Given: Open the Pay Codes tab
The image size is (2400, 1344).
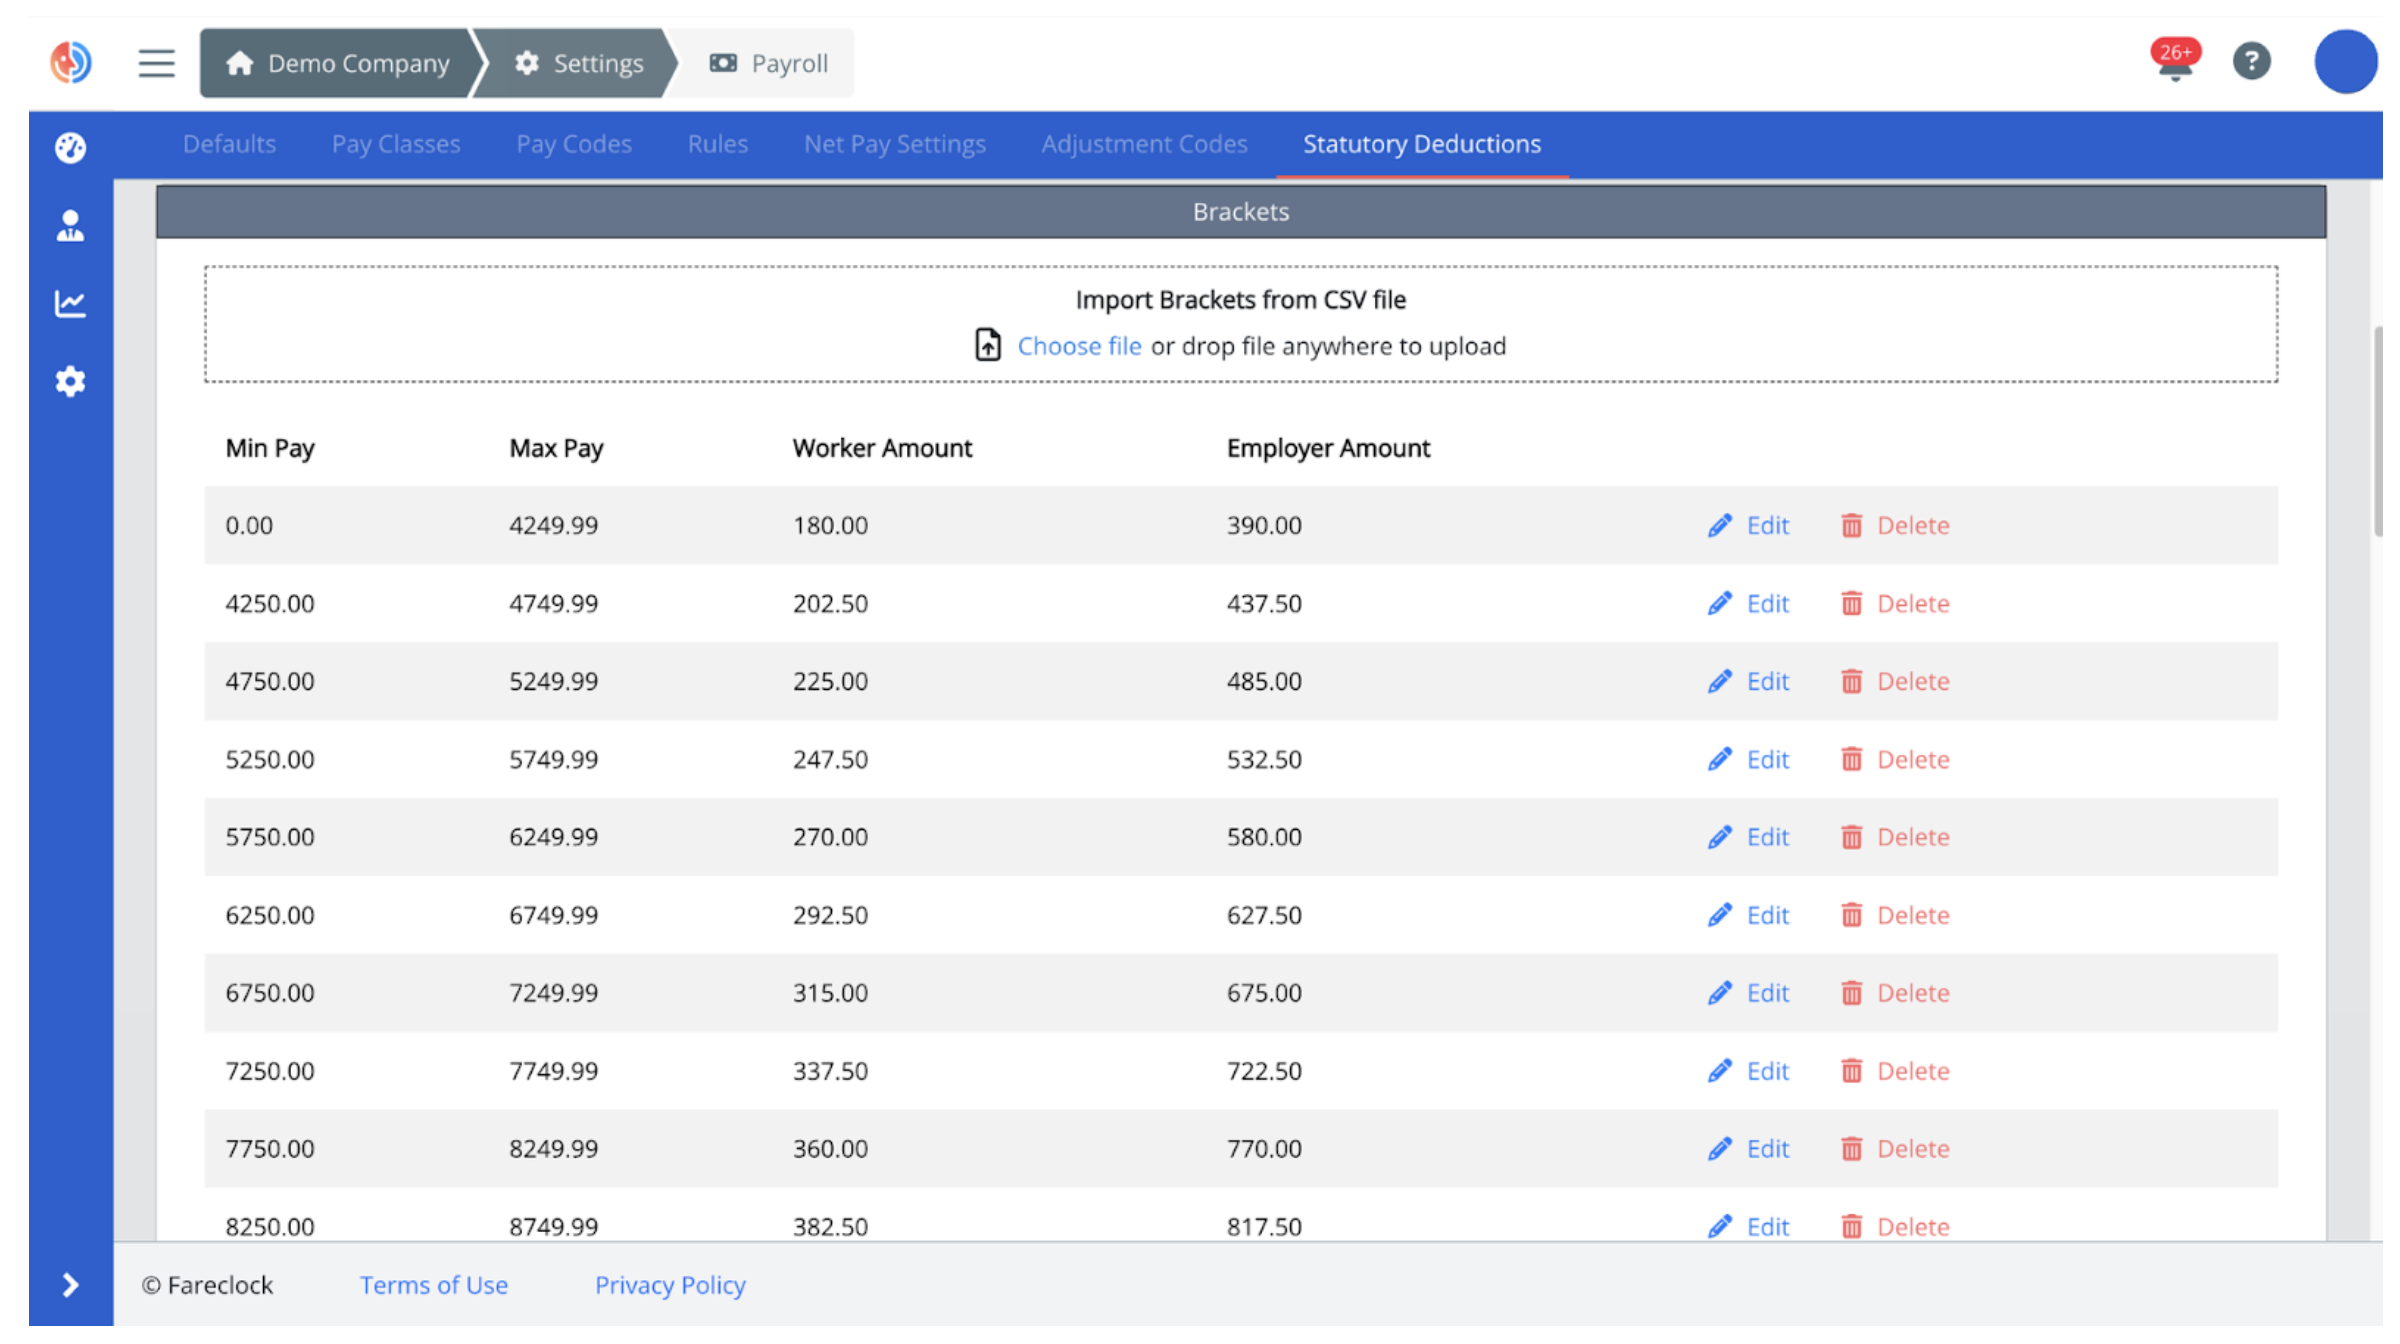Looking at the screenshot, I should click(573, 144).
